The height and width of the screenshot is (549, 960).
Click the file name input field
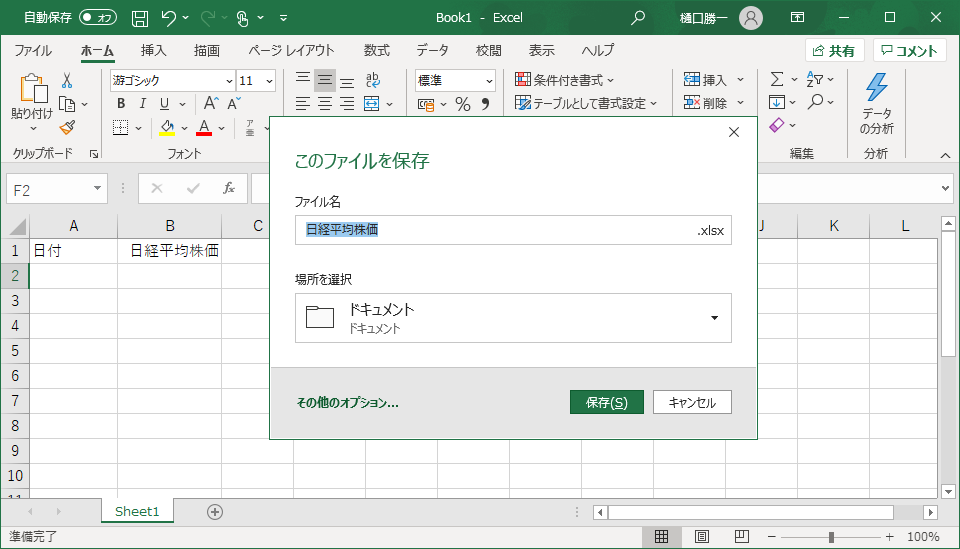[x=513, y=230]
